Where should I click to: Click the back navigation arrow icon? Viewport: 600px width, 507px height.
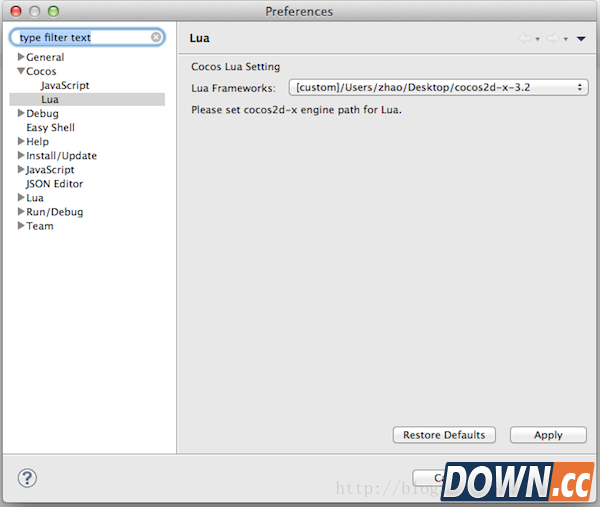click(x=525, y=39)
